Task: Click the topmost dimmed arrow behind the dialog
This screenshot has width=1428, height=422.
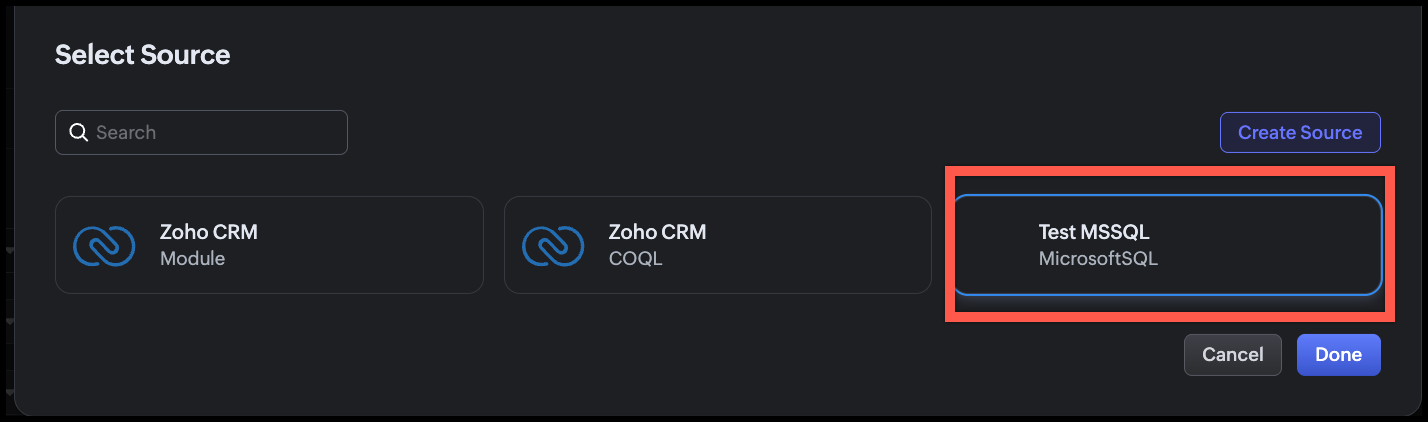Action: [x=9, y=250]
